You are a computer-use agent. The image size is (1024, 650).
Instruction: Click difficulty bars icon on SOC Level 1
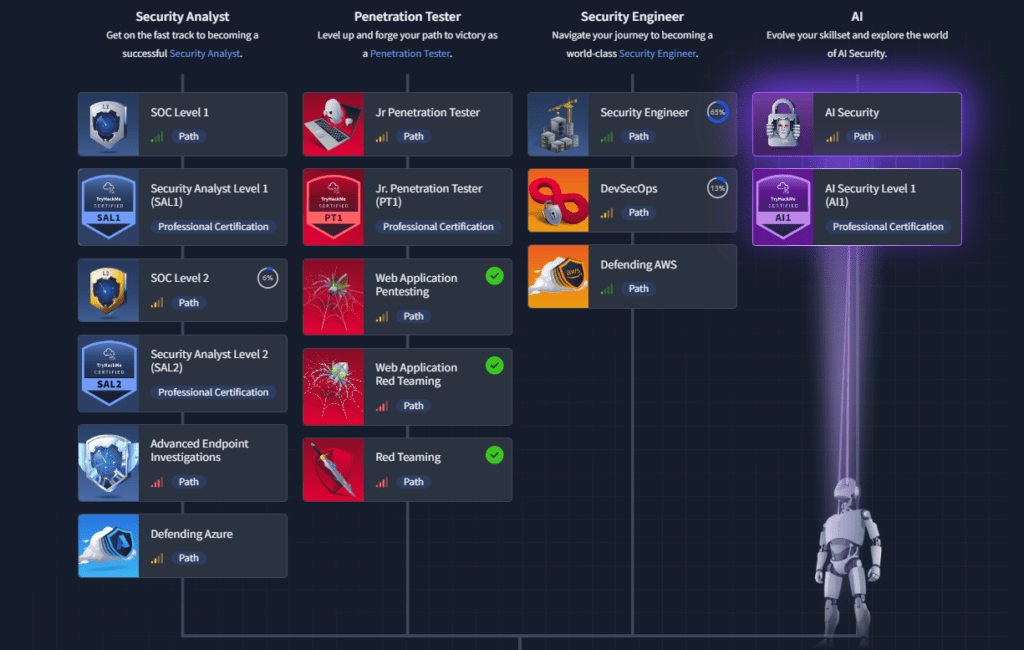[x=157, y=137]
